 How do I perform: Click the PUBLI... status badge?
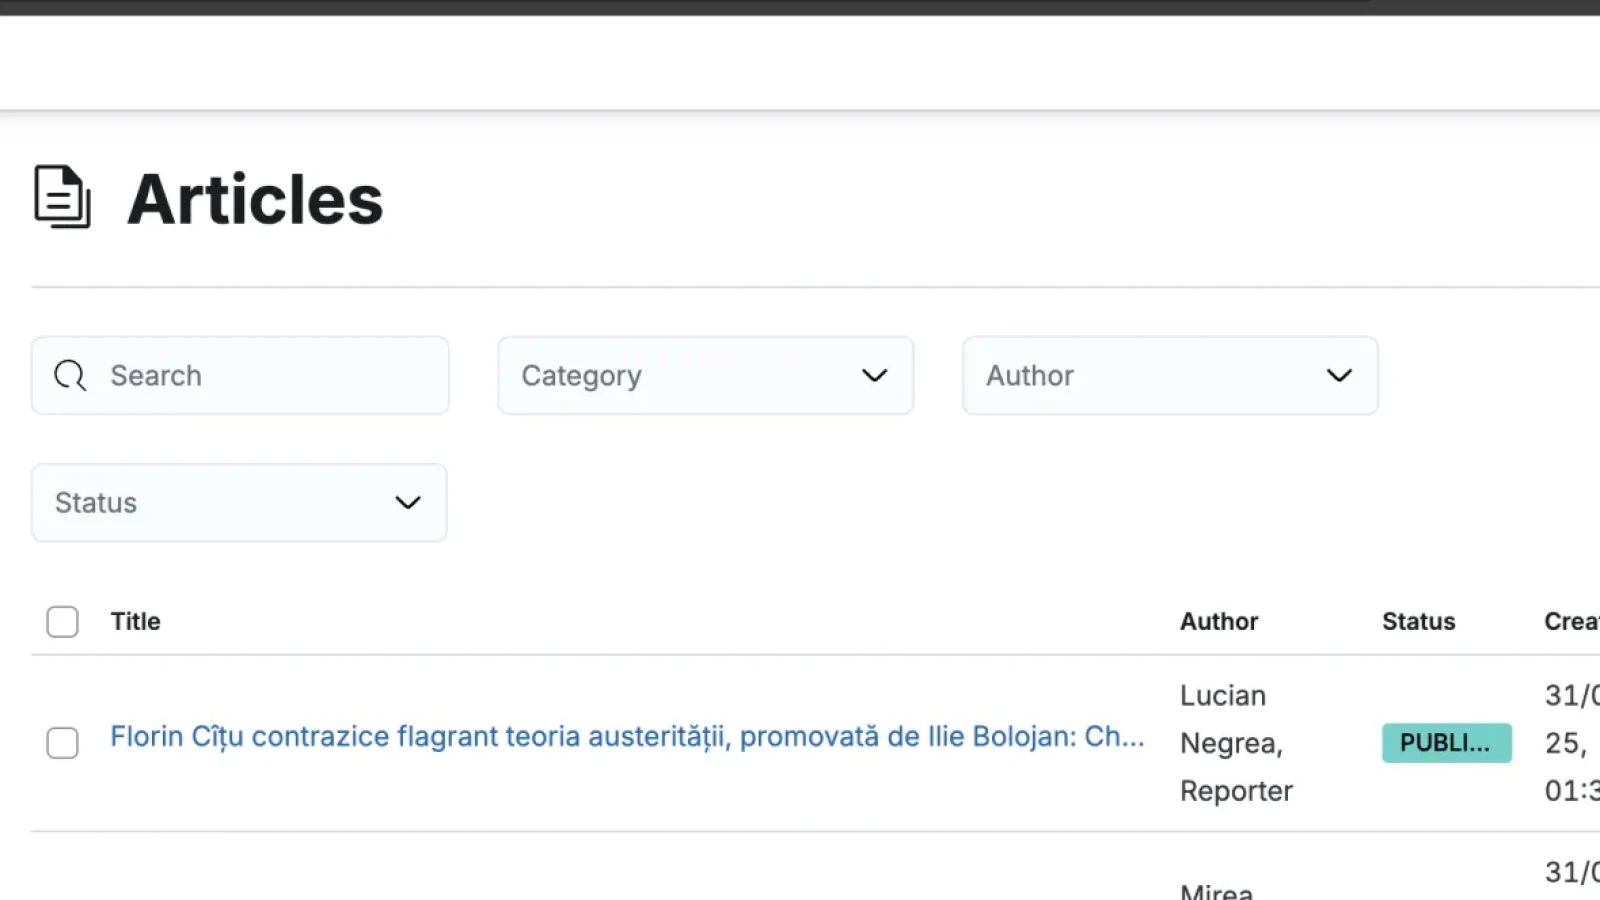pyautogui.click(x=1447, y=743)
